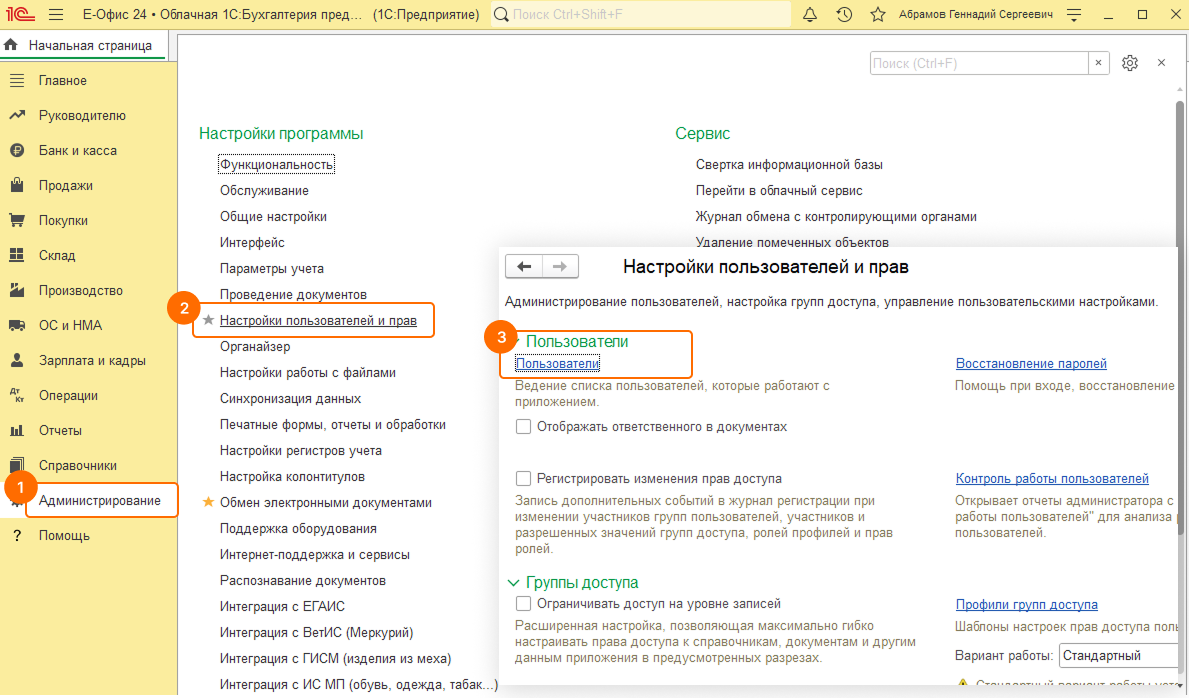Enable Регистрировать изменения прав доступа checkbox
The height and width of the screenshot is (698, 1189).
(523, 478)
